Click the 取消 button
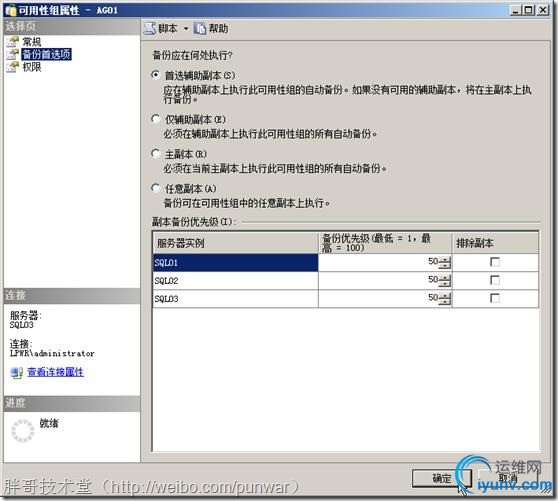The height and width of the screenshot is (501, 558). pyautogui.click(x=508, y=478)
